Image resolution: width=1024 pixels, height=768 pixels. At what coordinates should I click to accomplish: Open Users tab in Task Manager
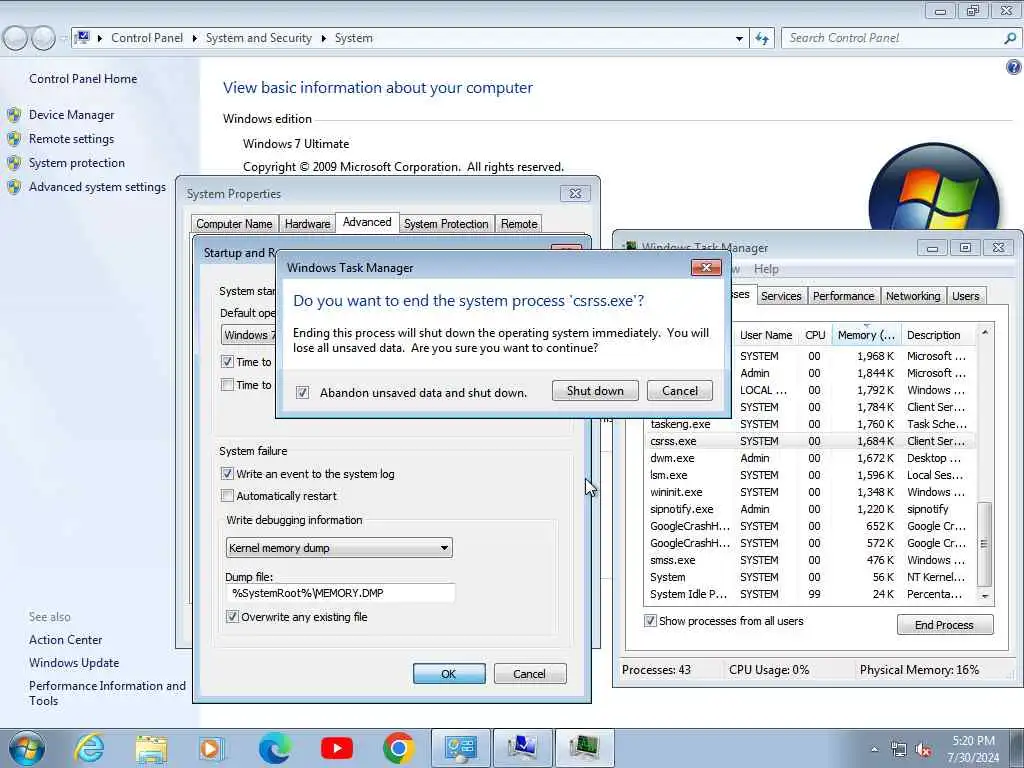tap(965, 296)
